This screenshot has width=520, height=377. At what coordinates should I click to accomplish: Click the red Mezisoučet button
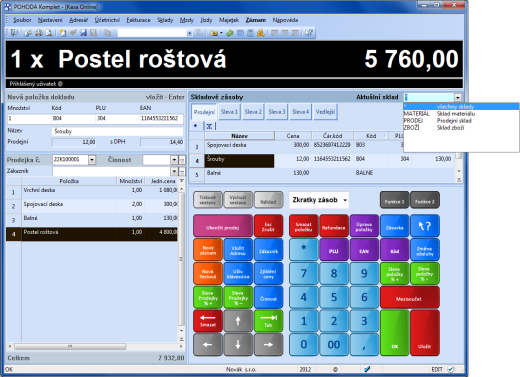(x=410, y=298)
